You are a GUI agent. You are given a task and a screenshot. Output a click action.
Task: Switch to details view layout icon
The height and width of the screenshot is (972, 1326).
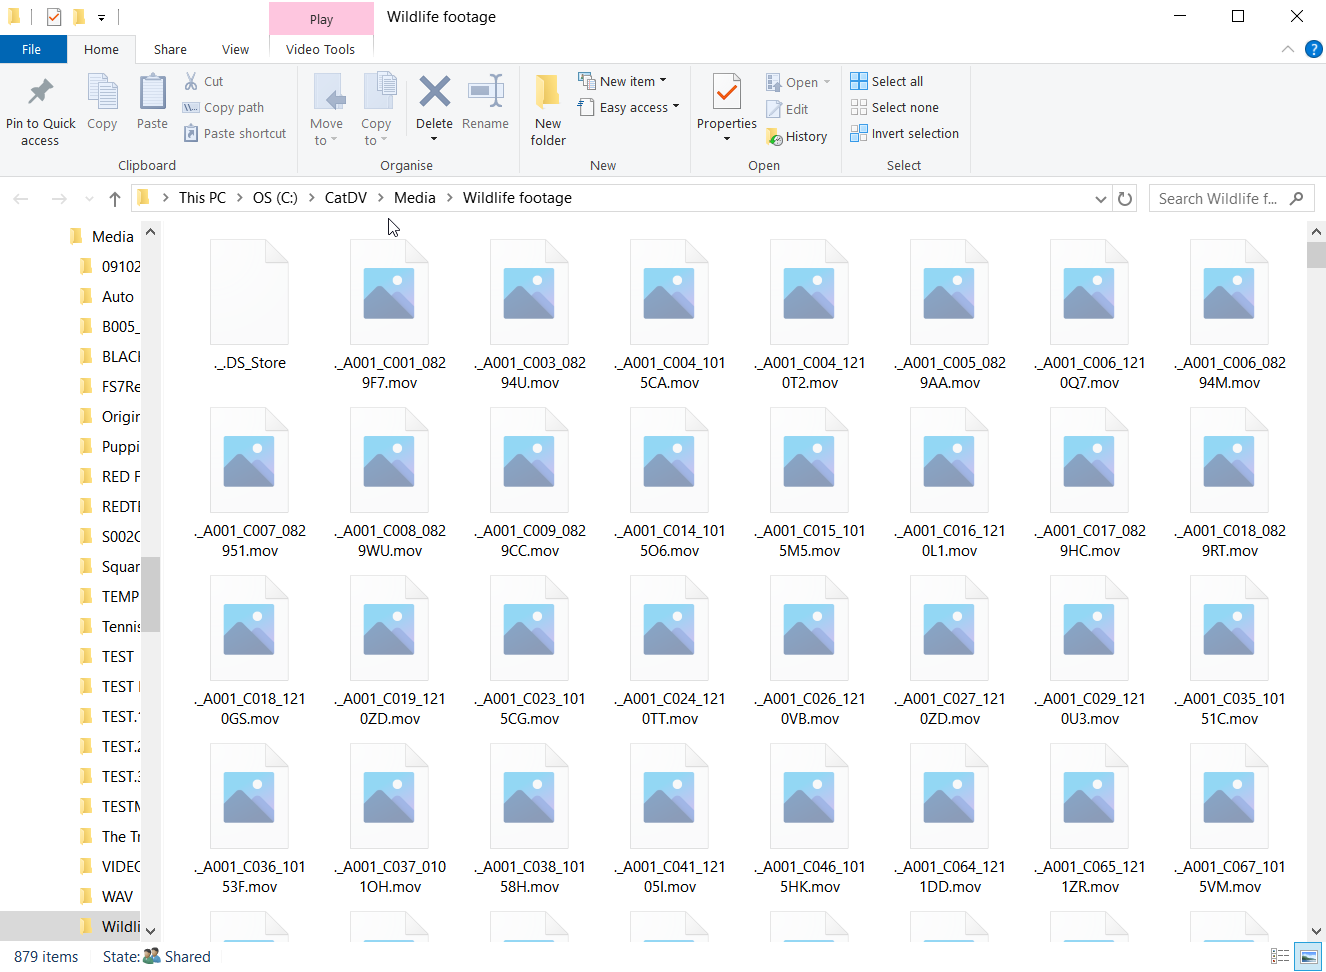coord(1280,957)
